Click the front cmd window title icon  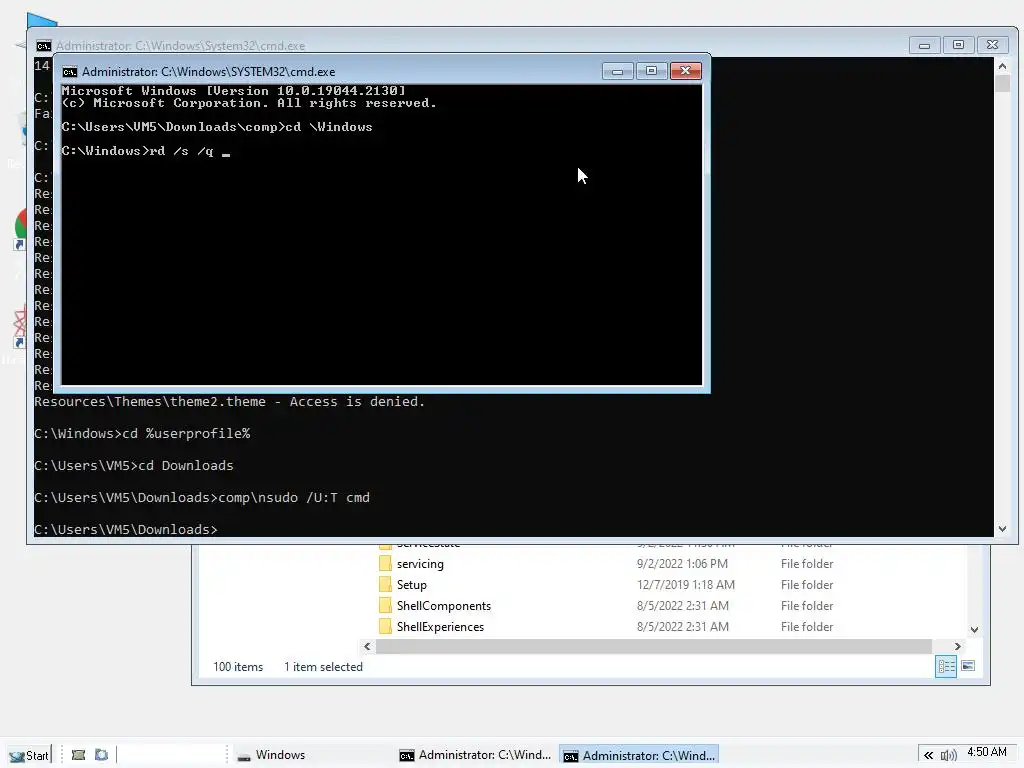point(69,72)
